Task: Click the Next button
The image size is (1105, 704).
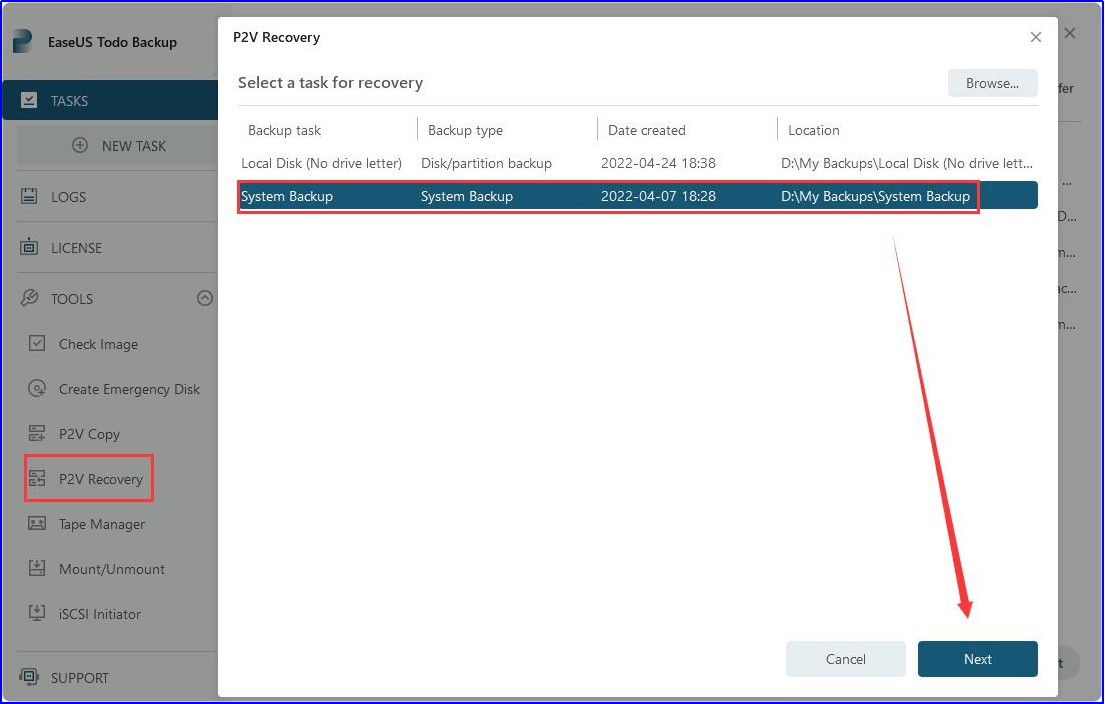Action: [x=977, y=659]
